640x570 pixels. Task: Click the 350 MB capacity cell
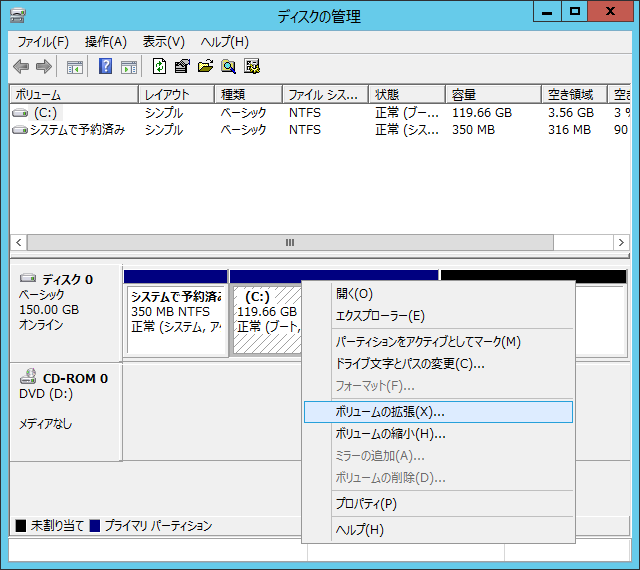coord(473,130)
